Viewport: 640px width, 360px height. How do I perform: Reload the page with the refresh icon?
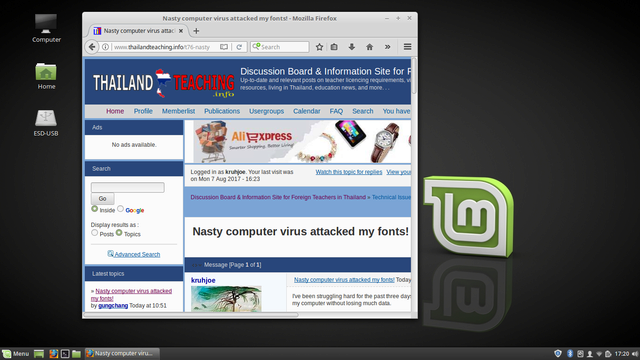click(x=239, y=47)
